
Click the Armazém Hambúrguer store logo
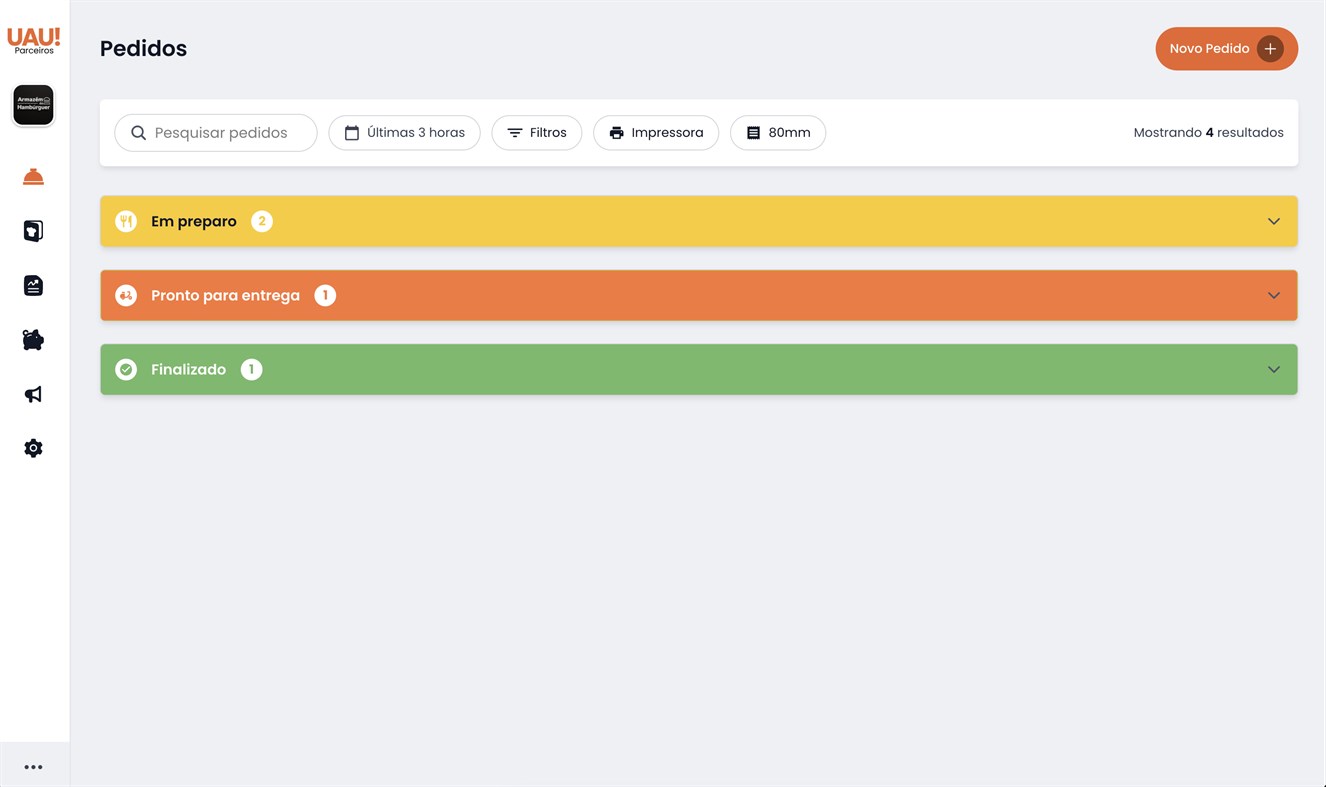pyautogui.click(x=33, y=105)
